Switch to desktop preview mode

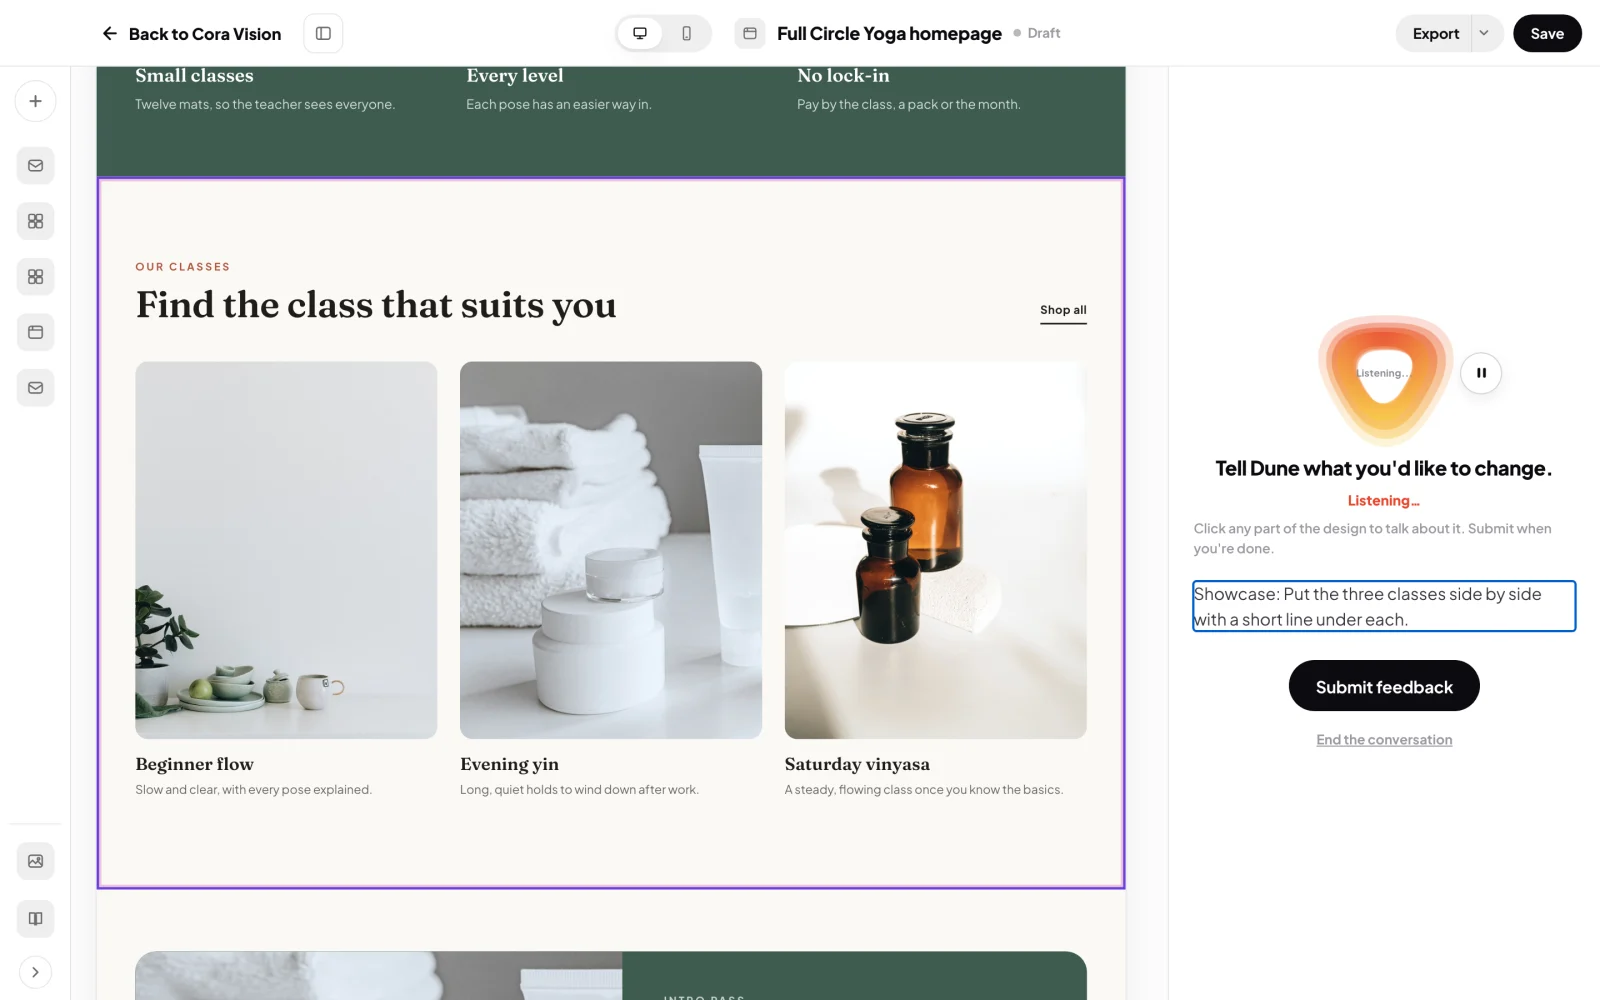[x=640, y=33]
